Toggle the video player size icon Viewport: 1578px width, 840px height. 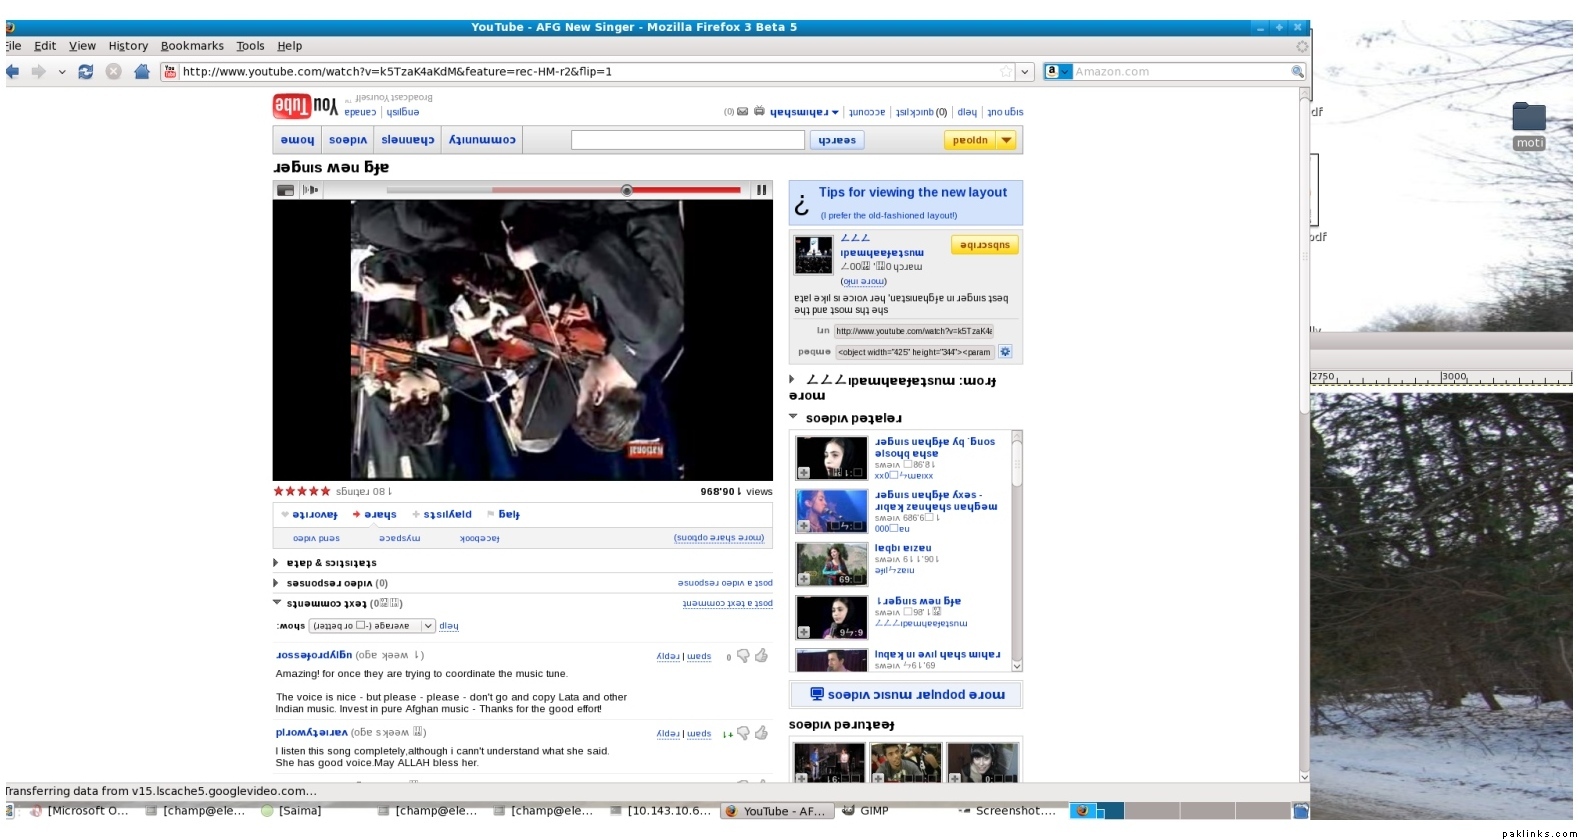coord(285,190)
